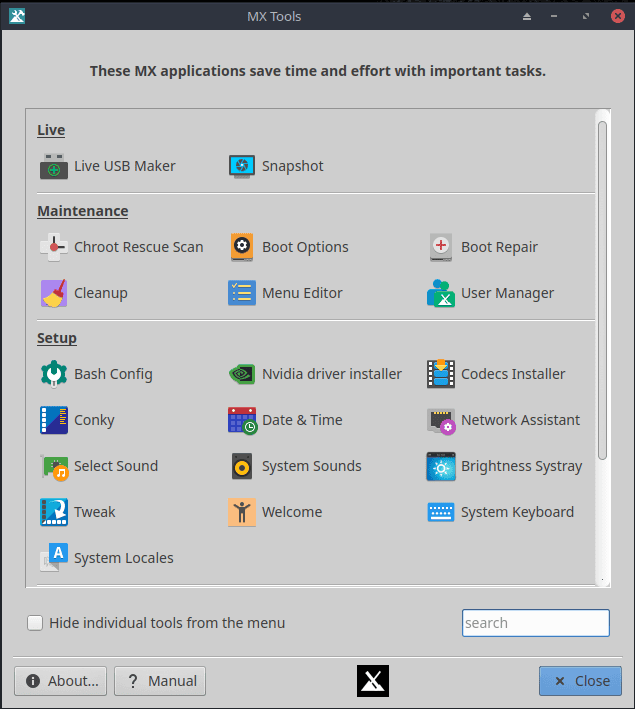This screenshot has height=709, width=635.
Task: Click the Codecs Installer label
Action: (513, 374)
